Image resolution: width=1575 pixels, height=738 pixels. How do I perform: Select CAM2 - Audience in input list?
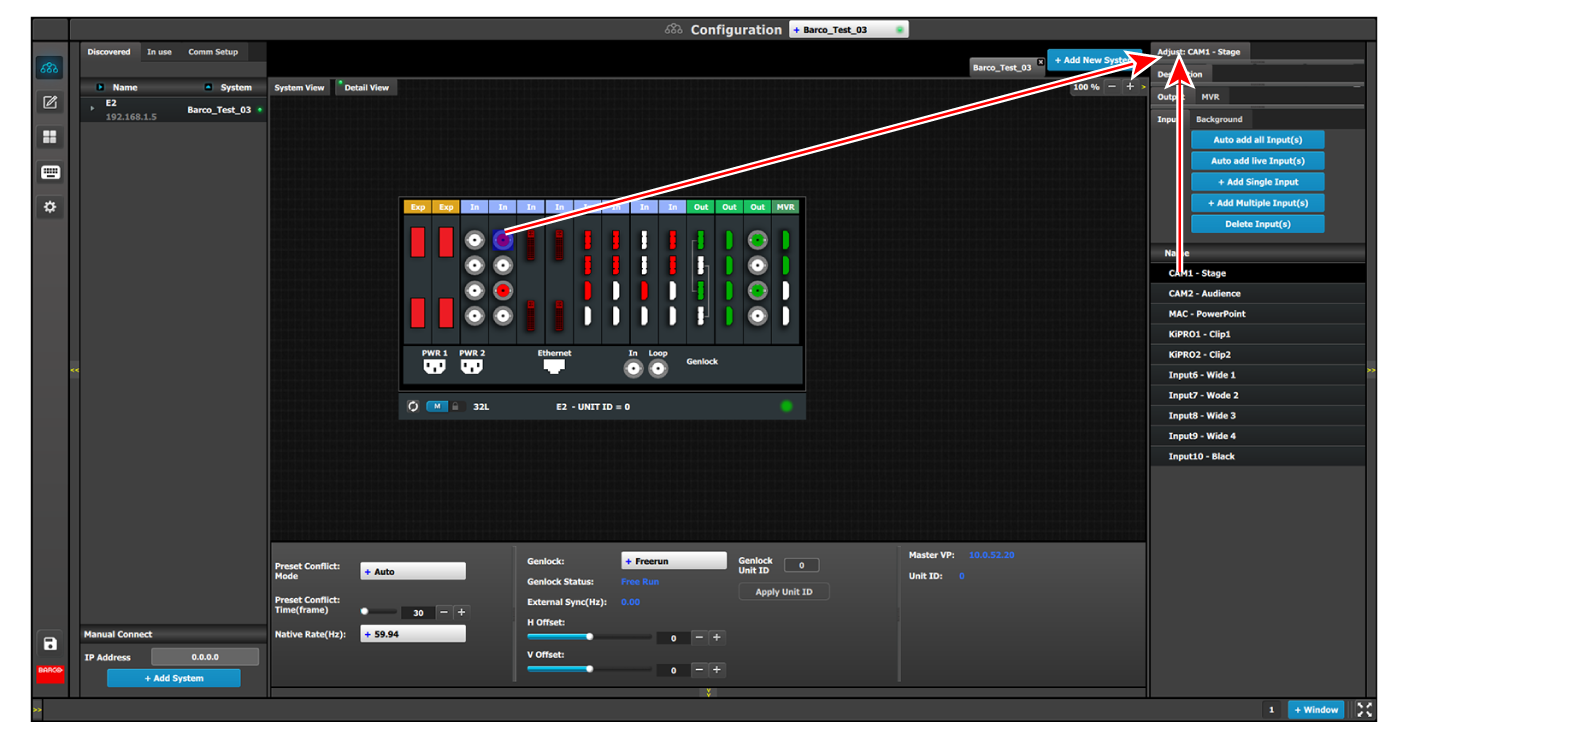coord(1258,294)
